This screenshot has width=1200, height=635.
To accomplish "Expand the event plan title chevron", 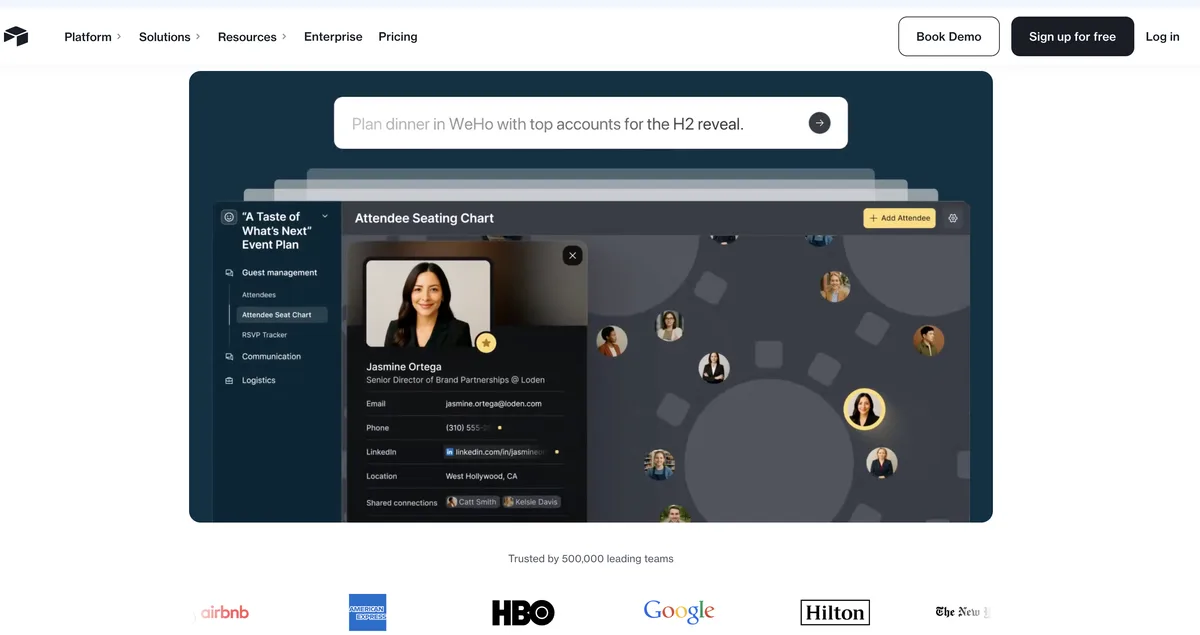I will click(x=325, y=217).
